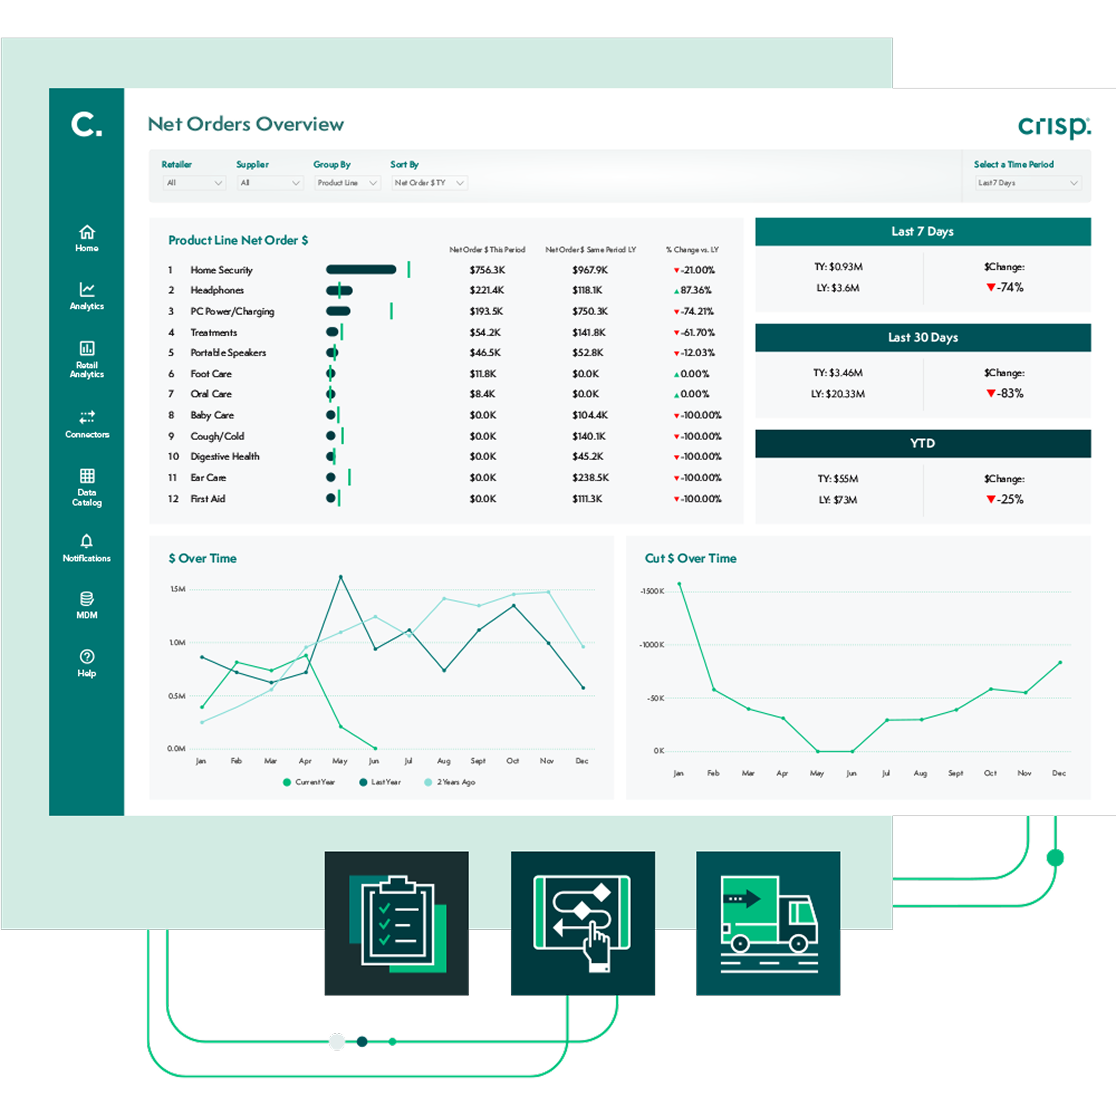This screenshot has width=1116, height=1116.
Task: Expand the Retailer dropdown
Action: pos(195,183)
